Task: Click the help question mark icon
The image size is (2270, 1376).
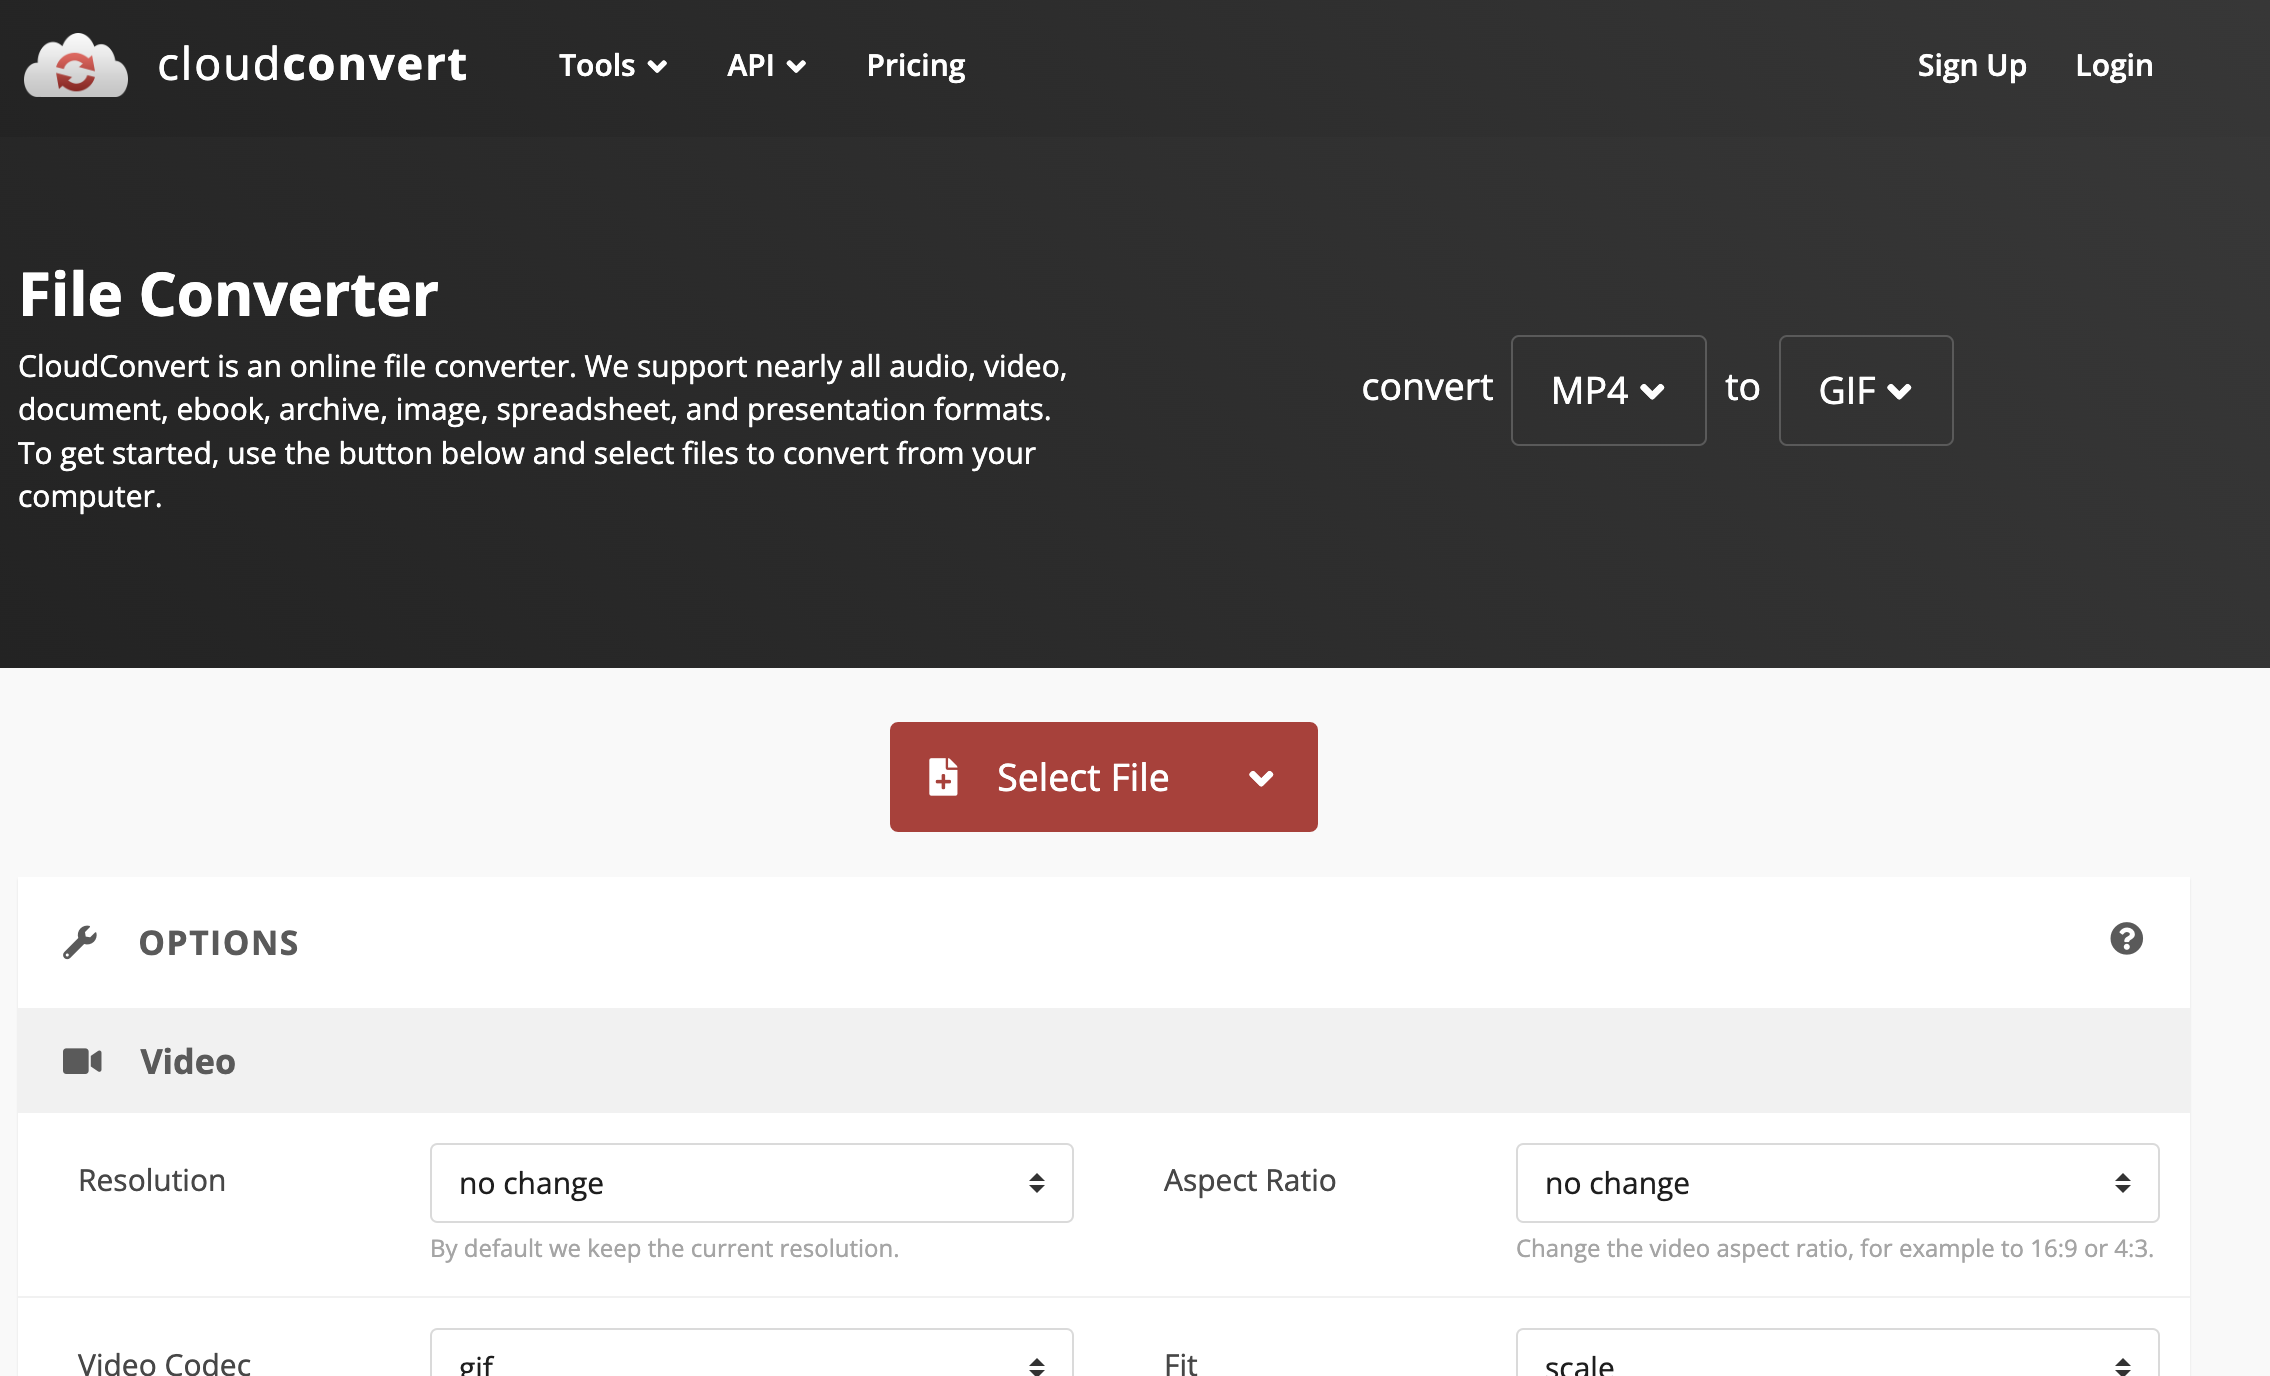Action: 2126,939
